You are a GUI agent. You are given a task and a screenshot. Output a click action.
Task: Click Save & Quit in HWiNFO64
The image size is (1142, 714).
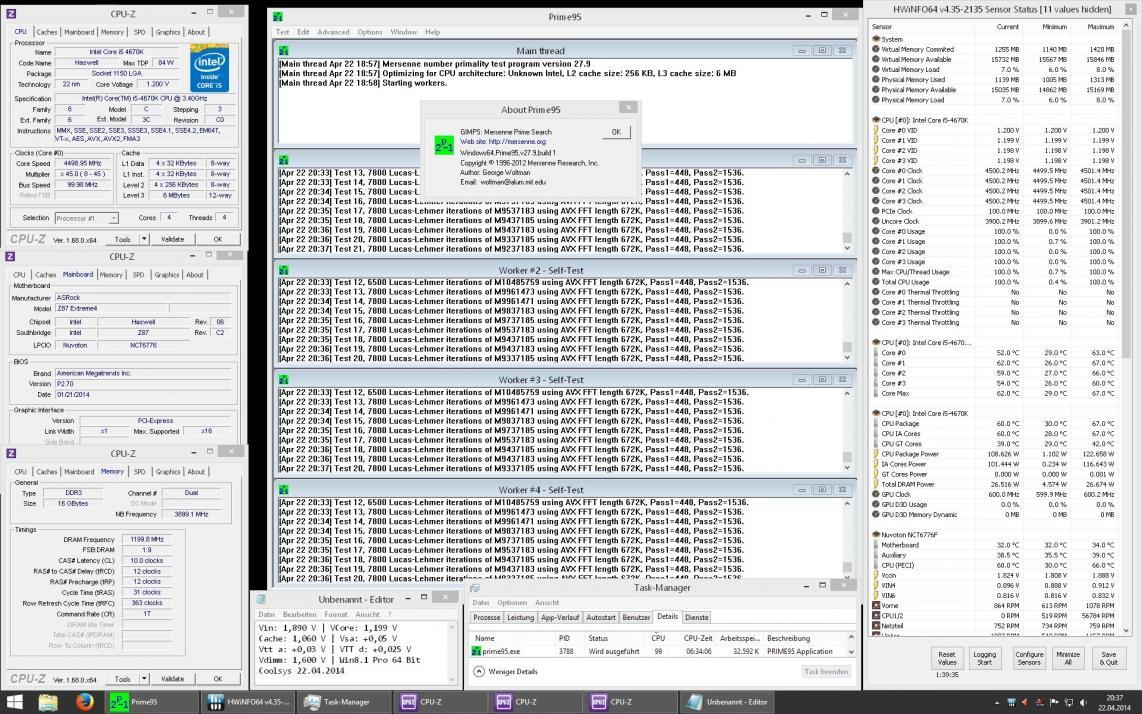click(x=1108, y=659)
